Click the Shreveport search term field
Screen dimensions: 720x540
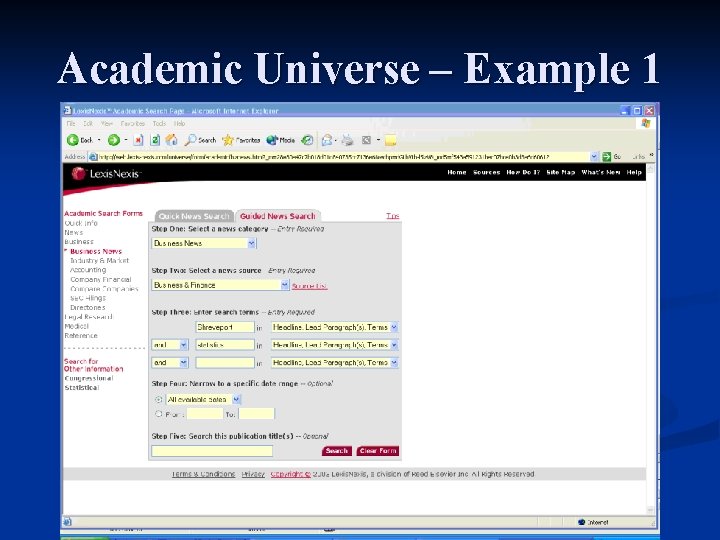225,327
